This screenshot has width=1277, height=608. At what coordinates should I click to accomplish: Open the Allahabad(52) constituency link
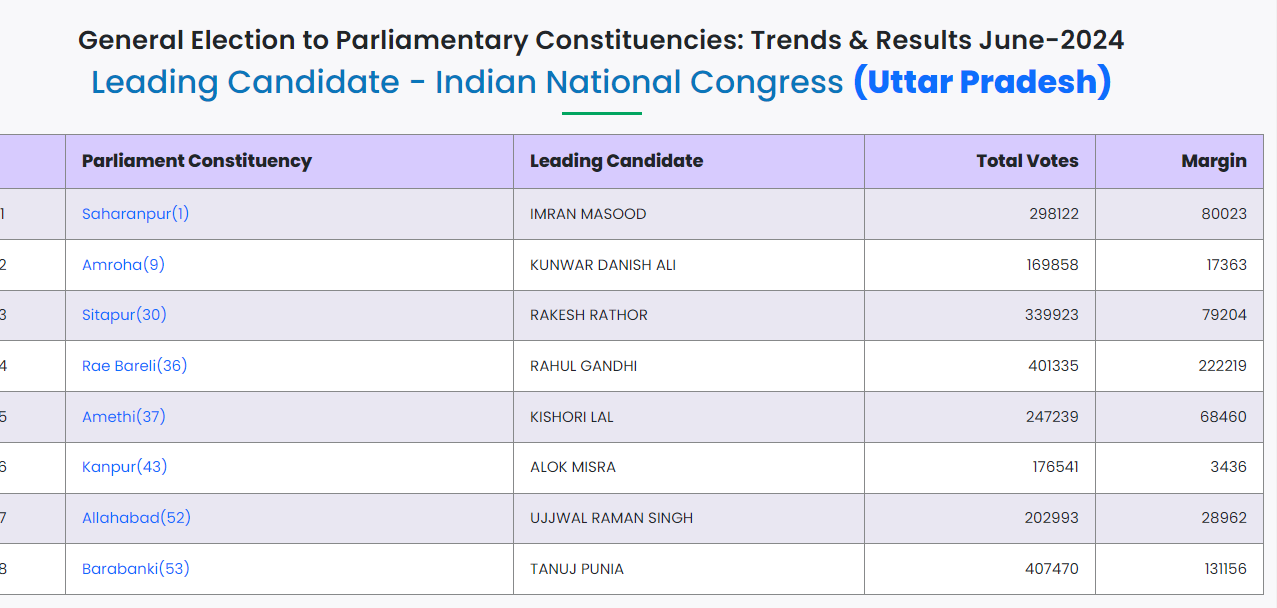coord(136,518)
